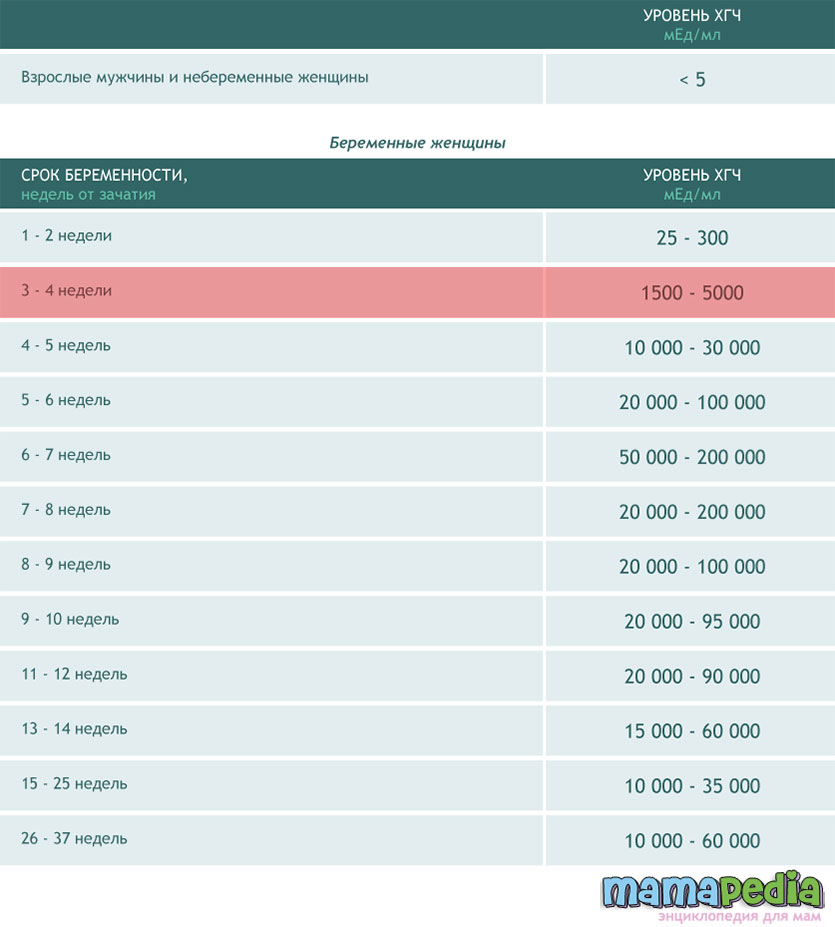
Task: Click the '7 - 8 недель' row label
Action: [x=66, y=510]
